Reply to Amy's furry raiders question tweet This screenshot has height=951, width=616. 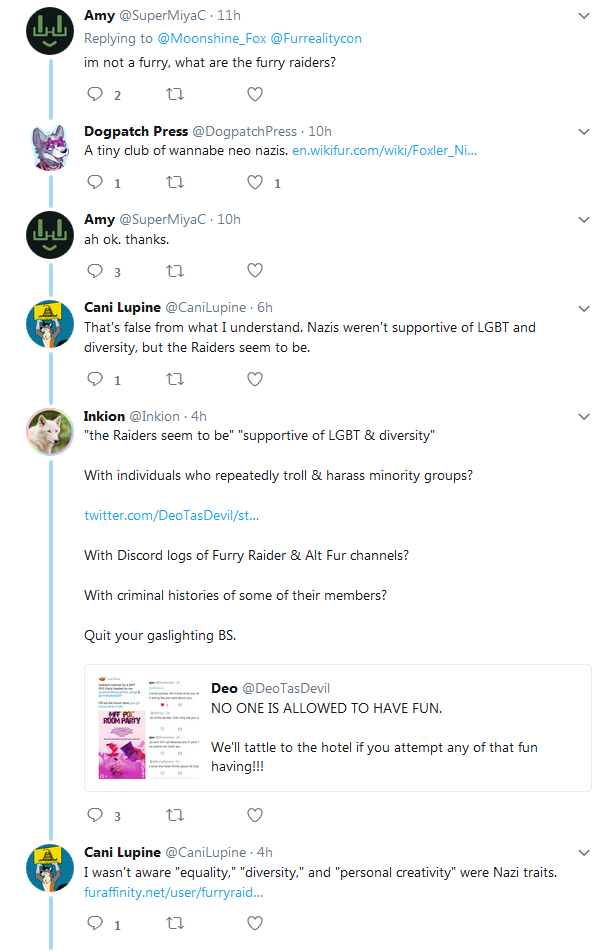point(95,94)
